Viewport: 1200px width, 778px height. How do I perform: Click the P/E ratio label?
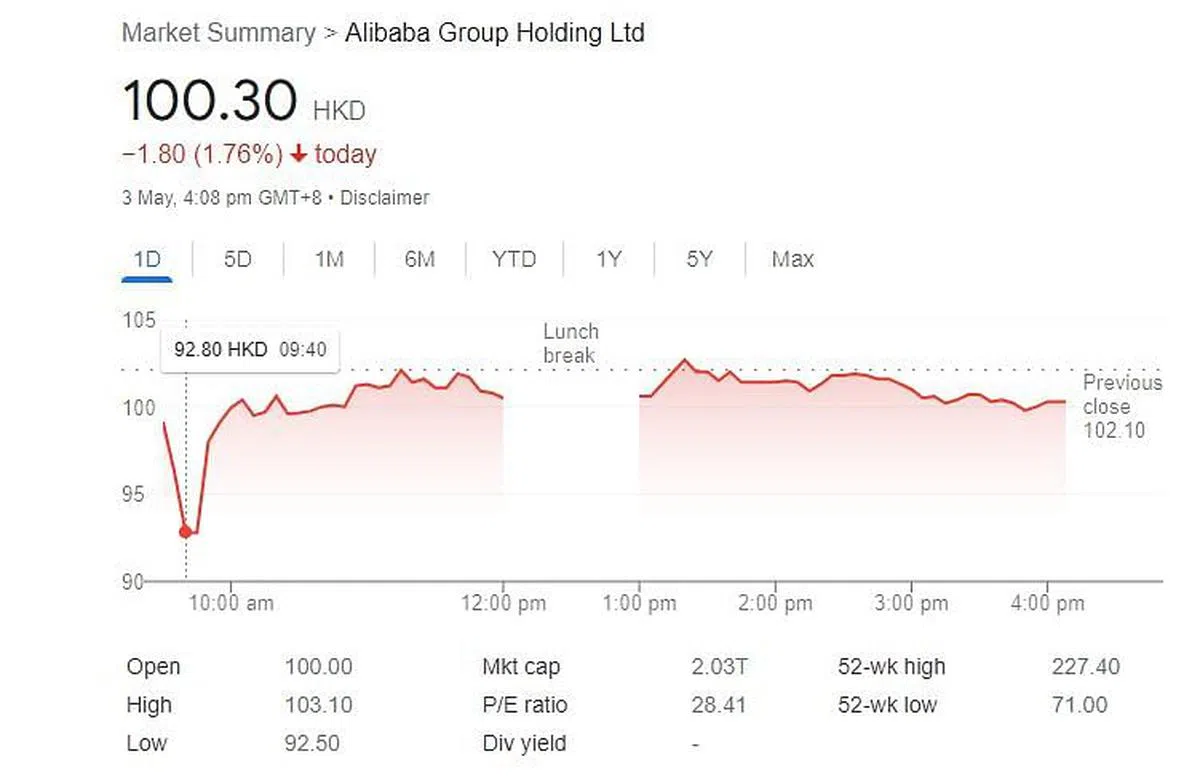(524, 705)
